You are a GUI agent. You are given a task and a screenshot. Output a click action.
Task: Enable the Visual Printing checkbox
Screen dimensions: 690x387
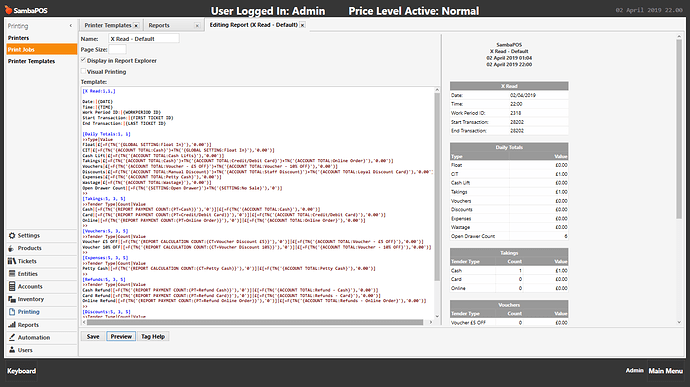[83, 71]
